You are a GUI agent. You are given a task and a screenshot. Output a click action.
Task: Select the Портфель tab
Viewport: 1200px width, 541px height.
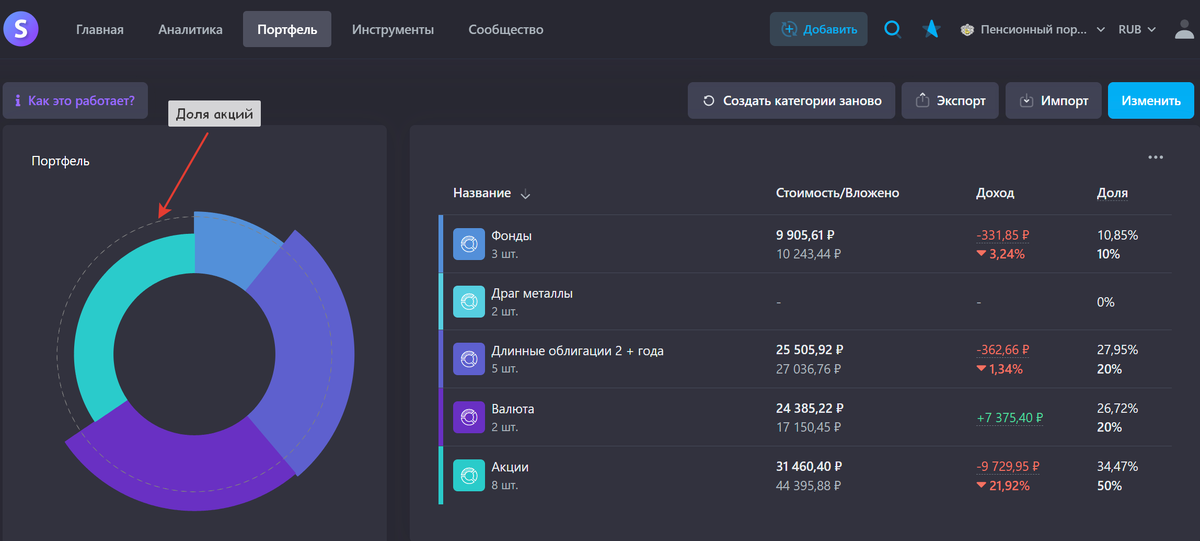(x=287, y=29)
